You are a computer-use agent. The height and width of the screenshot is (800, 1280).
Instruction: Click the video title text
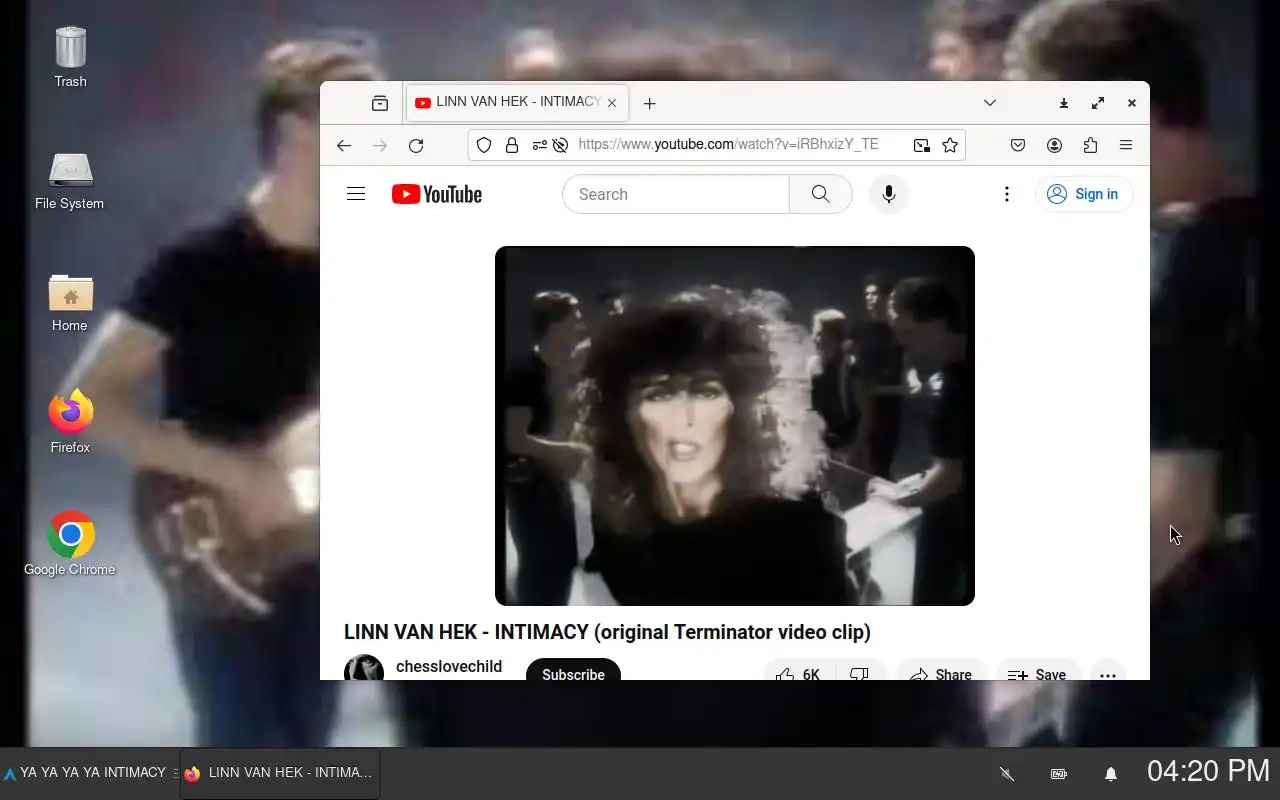click(x=607, y=632)
